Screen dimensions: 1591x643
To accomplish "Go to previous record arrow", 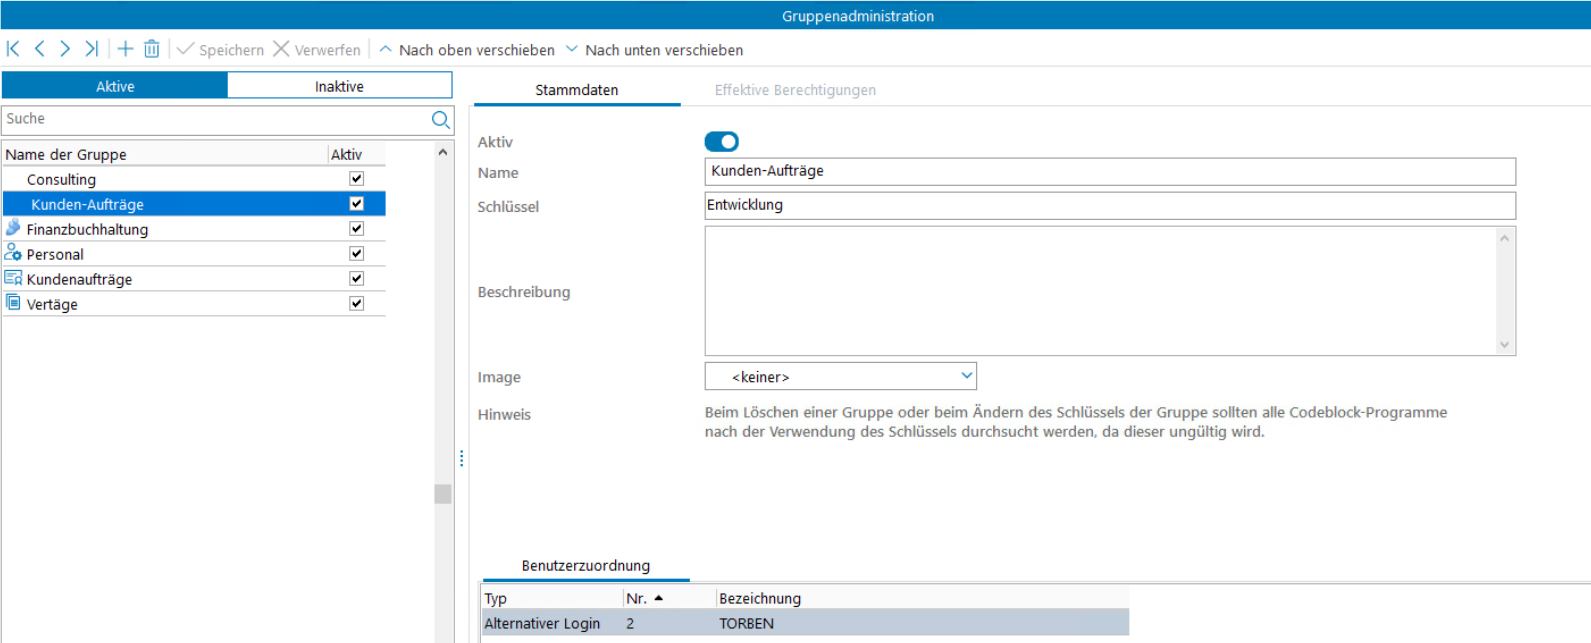I will tap(40, 49).
